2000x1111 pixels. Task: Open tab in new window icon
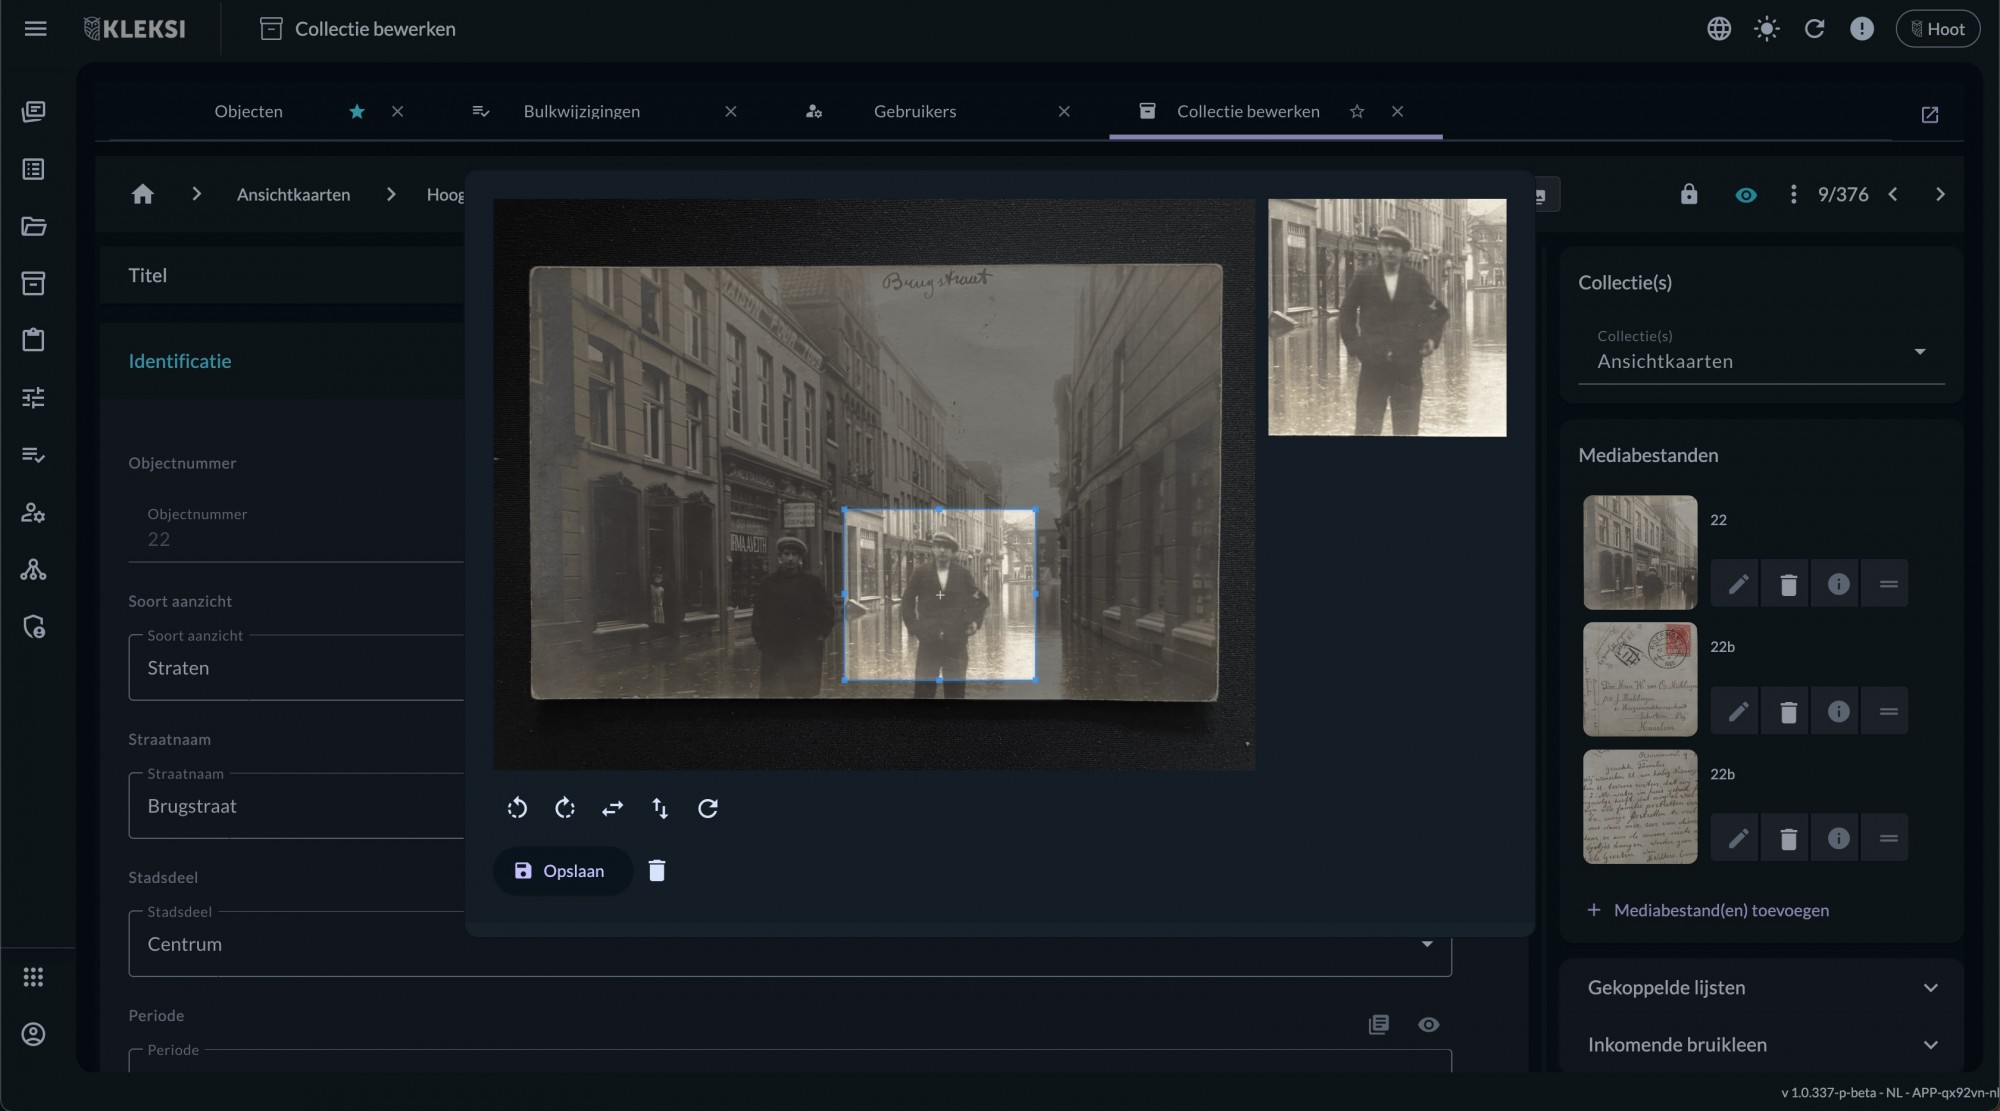point(1930,115)
